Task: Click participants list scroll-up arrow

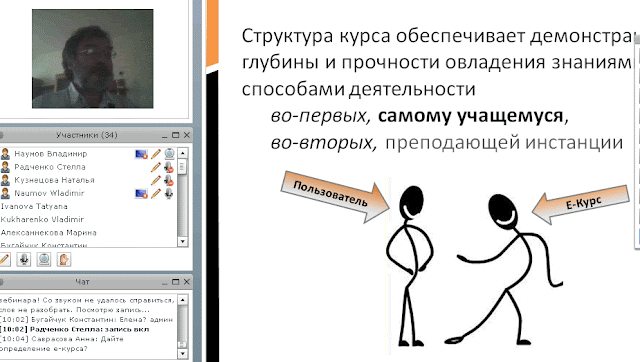Action: [x=182, y=153]
